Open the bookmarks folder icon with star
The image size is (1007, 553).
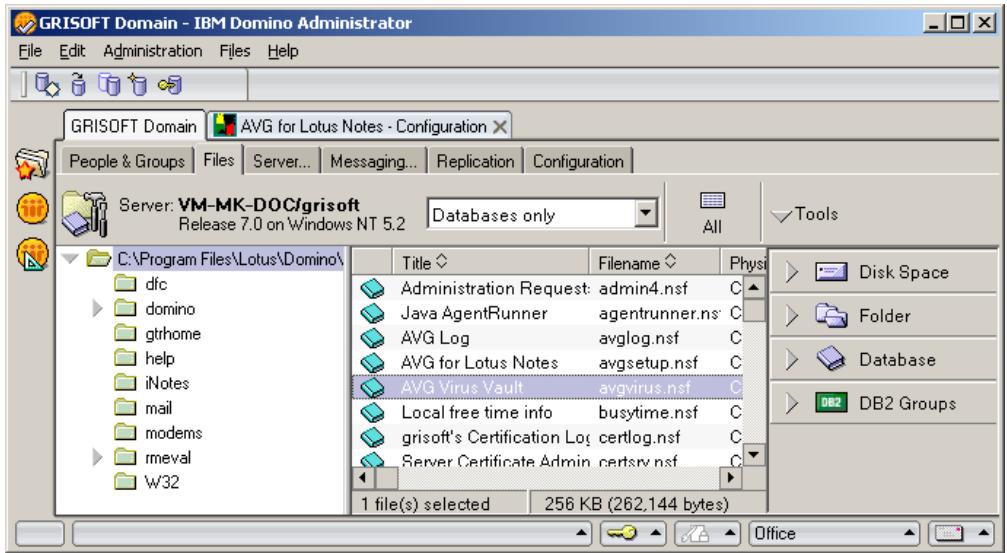(31, 164)
